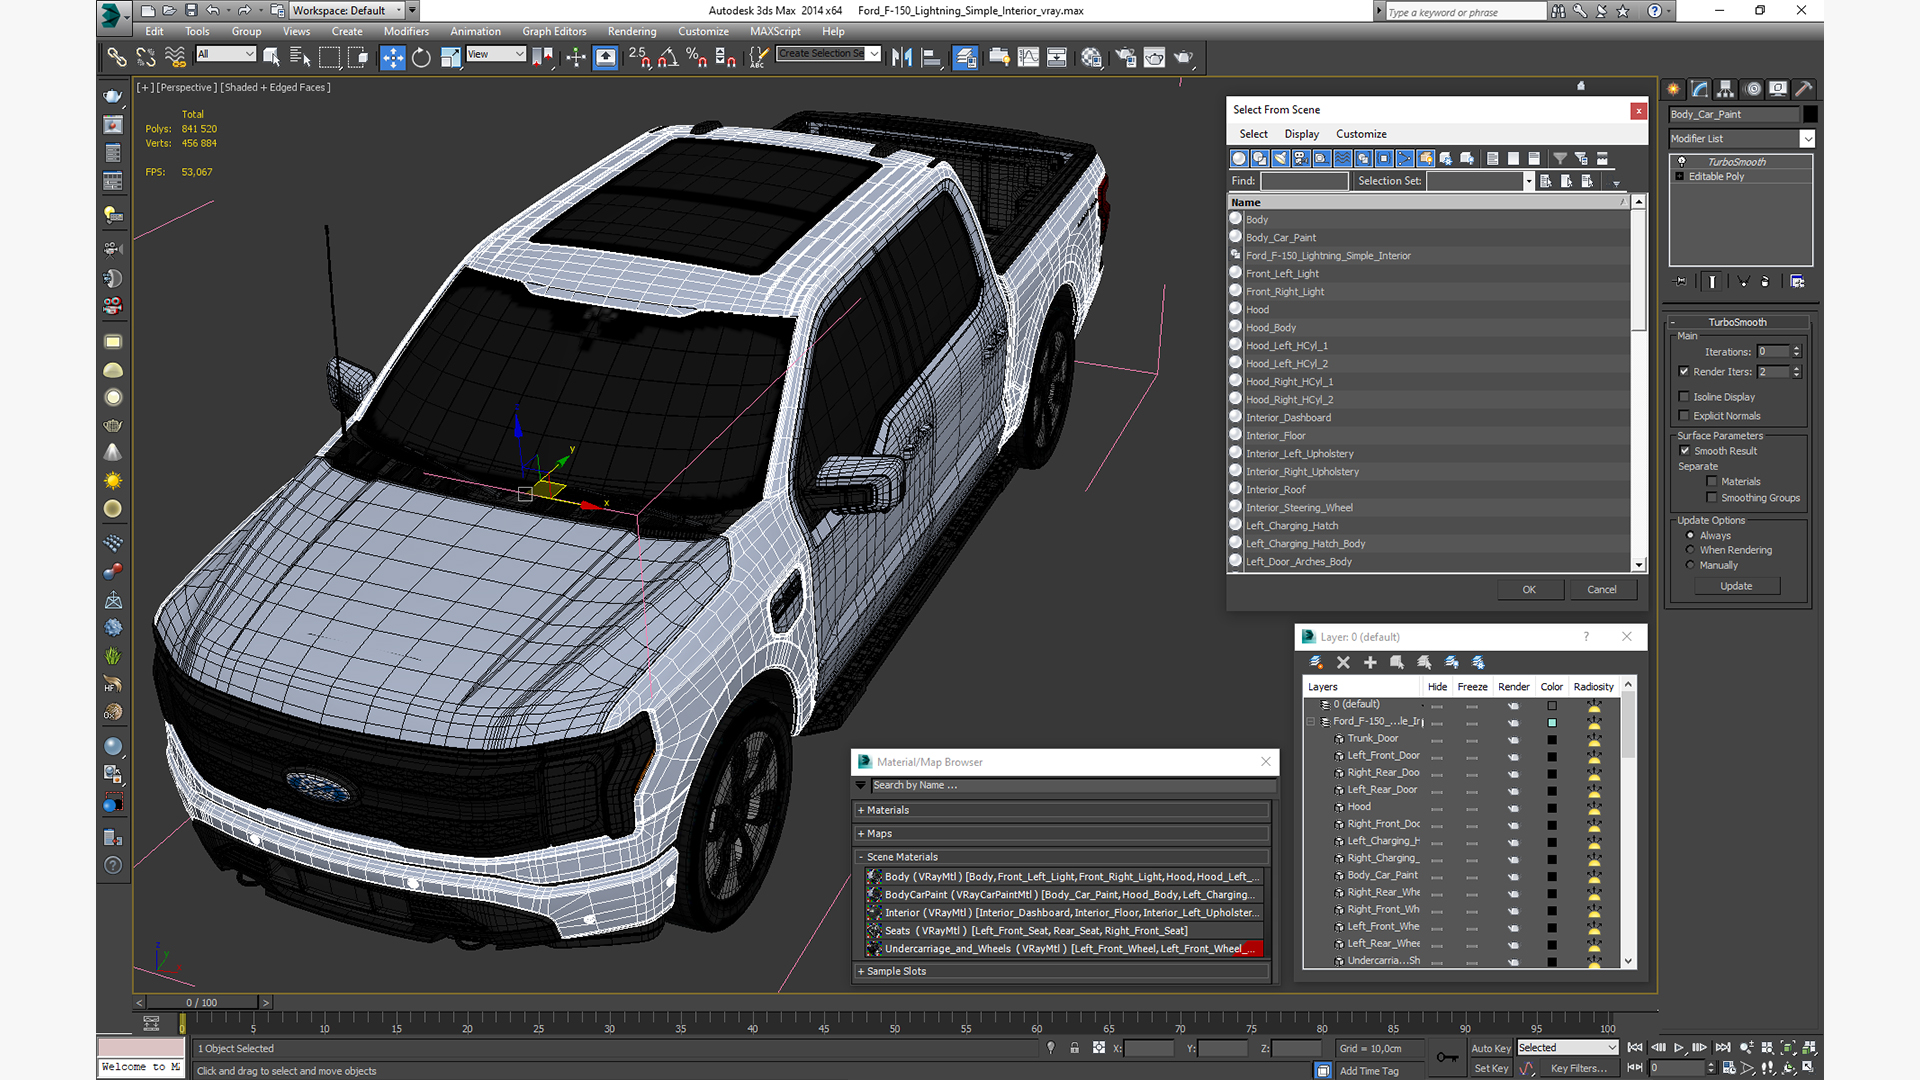Toggle Smooth Result checkbox

tap(1685, 450)
